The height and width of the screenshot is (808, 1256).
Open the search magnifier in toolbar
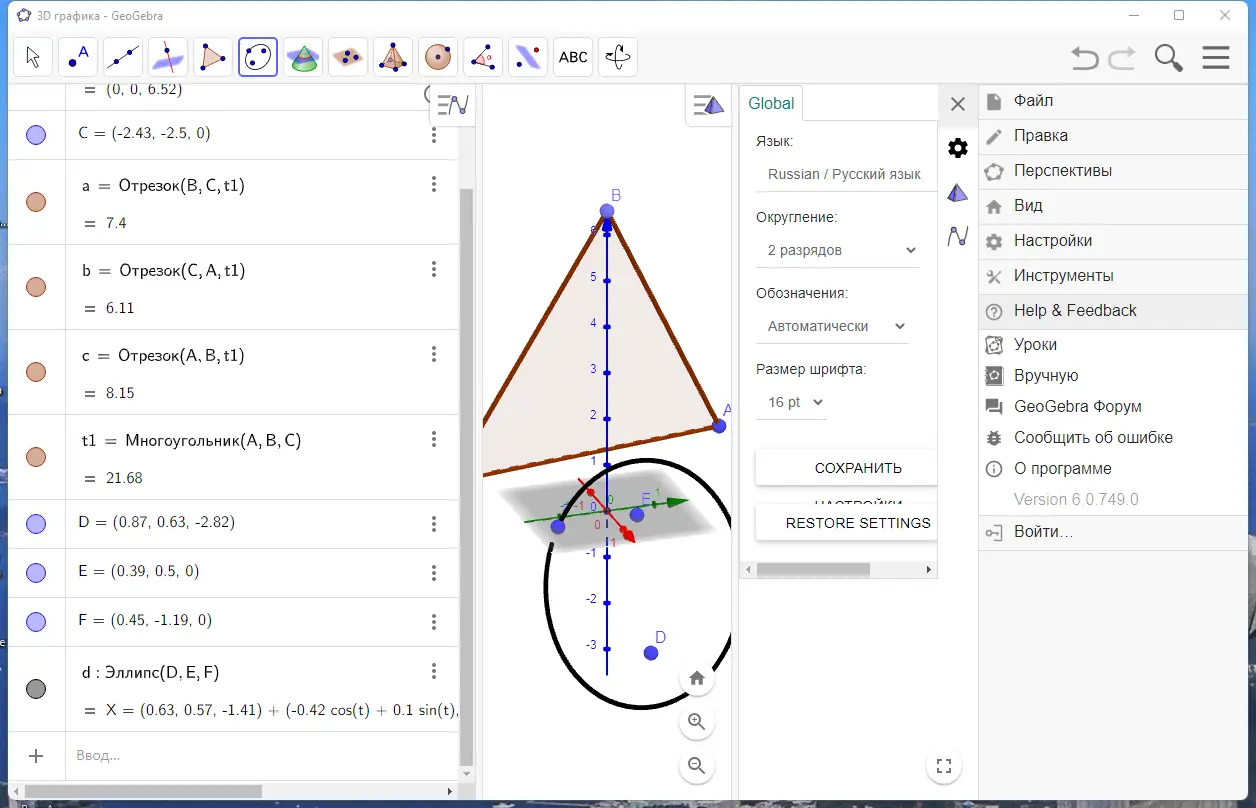coord(1168,58)
